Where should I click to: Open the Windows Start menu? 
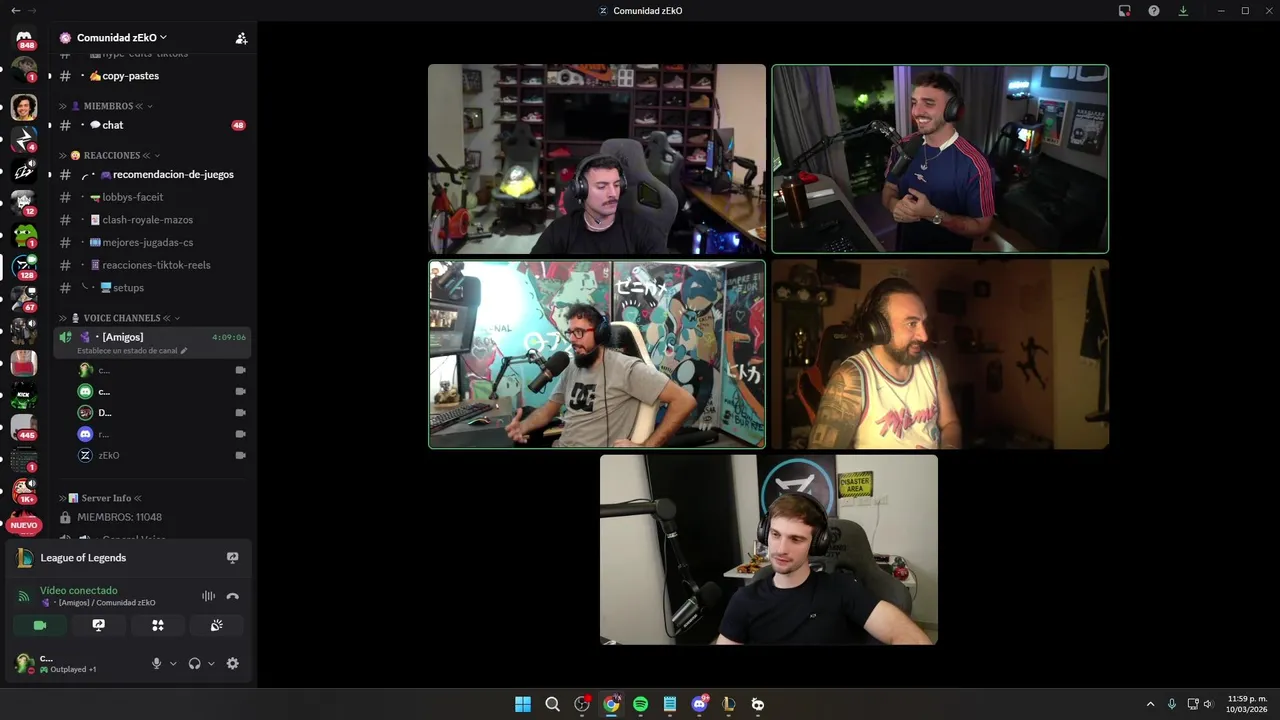[x=523, y=704]
